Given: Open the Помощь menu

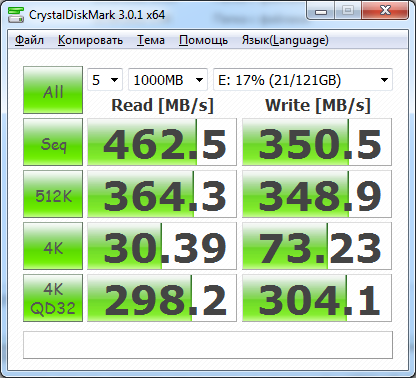Looking at the screenshot, I should coord(203,40).
